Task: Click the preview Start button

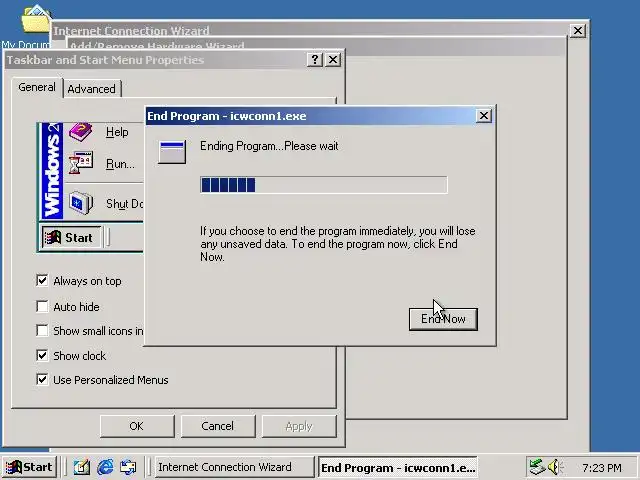Action: click(71, 238)
